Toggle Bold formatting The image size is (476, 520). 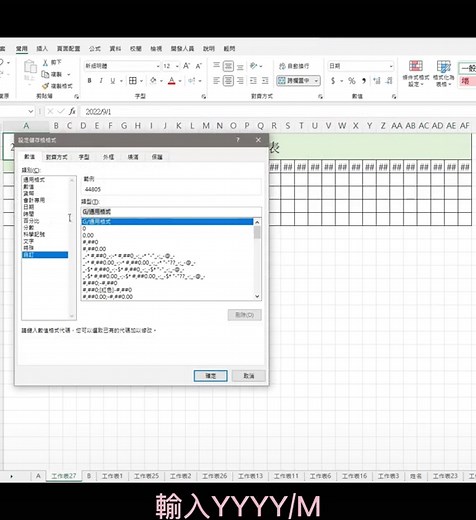click(89, 81)
